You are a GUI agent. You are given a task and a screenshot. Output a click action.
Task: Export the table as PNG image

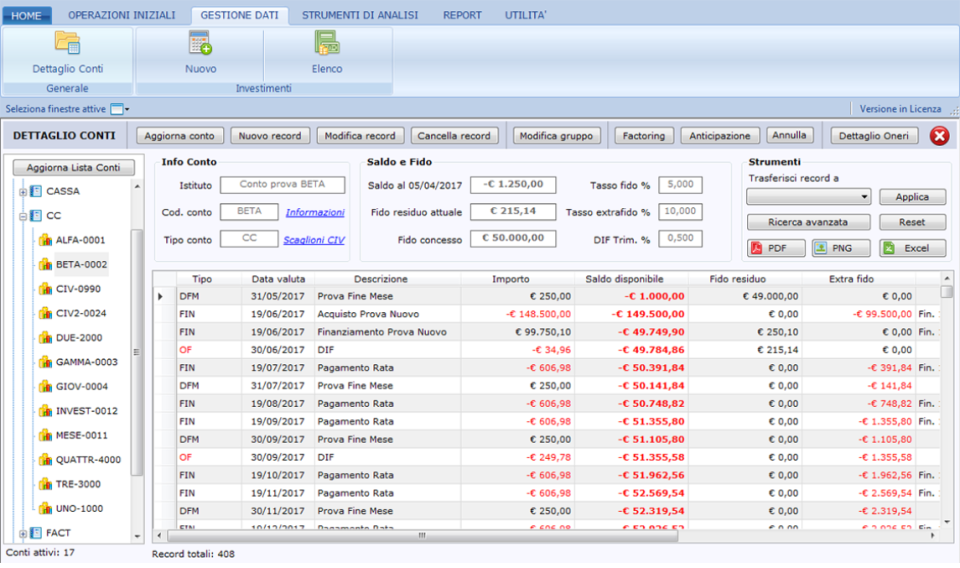point(842,248)
